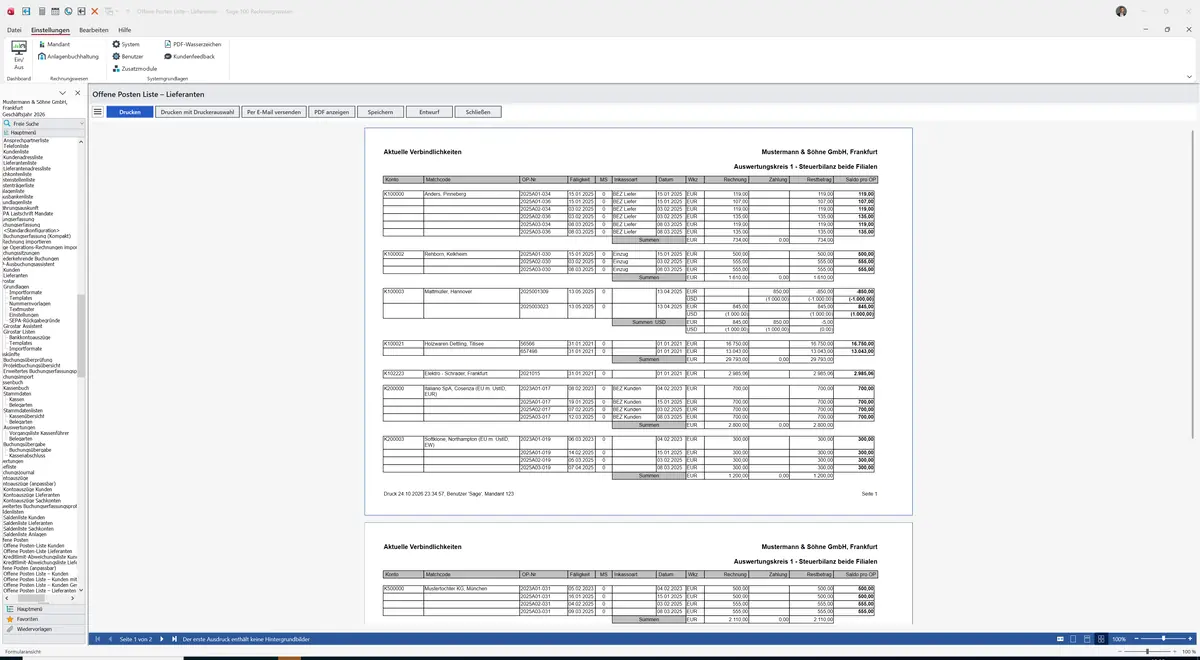This screenshot has width=1200, height=660.
Task: Click the red X icon in quick access toolbar
Action: [x=94, y=10]
